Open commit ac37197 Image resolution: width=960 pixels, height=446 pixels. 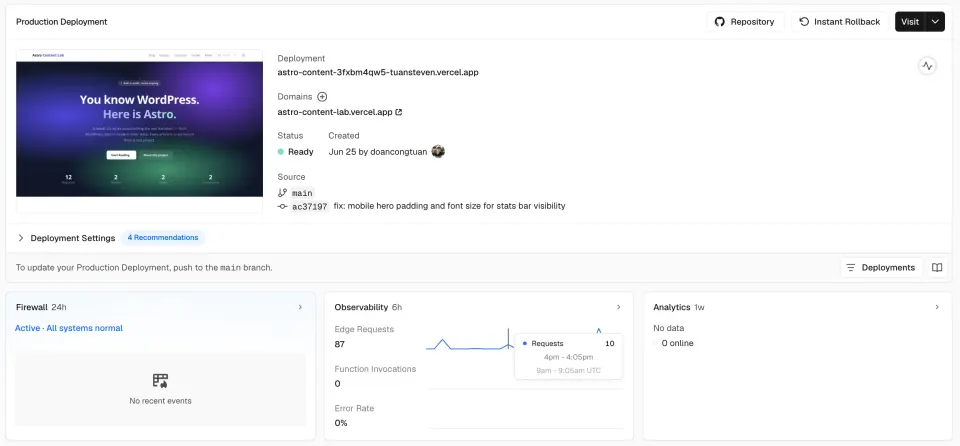coord(310,206)
